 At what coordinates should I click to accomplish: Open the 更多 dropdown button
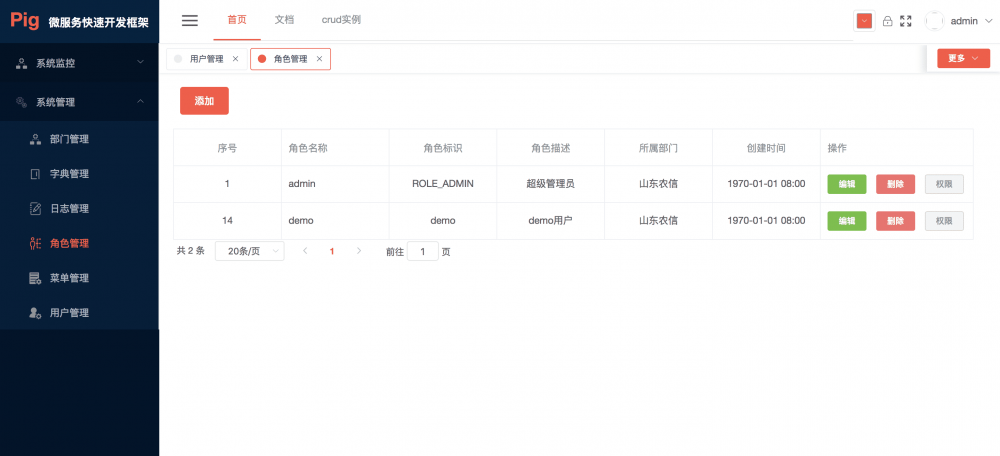(963, 58)
